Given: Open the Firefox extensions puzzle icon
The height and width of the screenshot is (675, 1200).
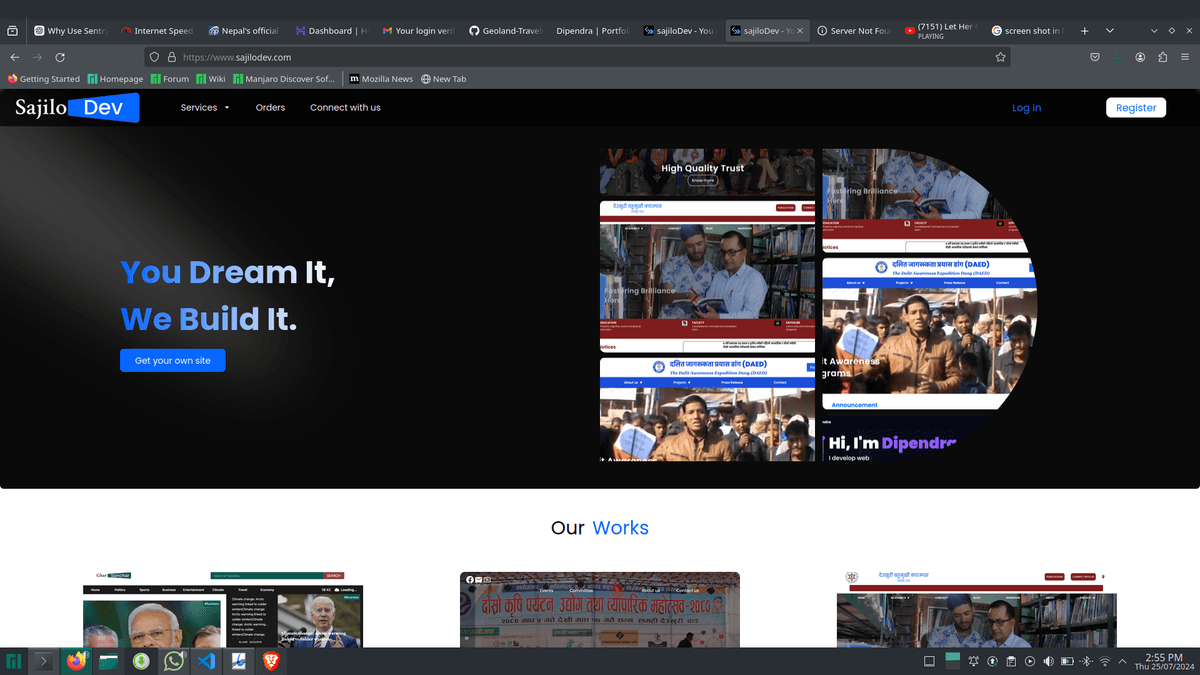Looking at the screenshot, I should 1162,57.
